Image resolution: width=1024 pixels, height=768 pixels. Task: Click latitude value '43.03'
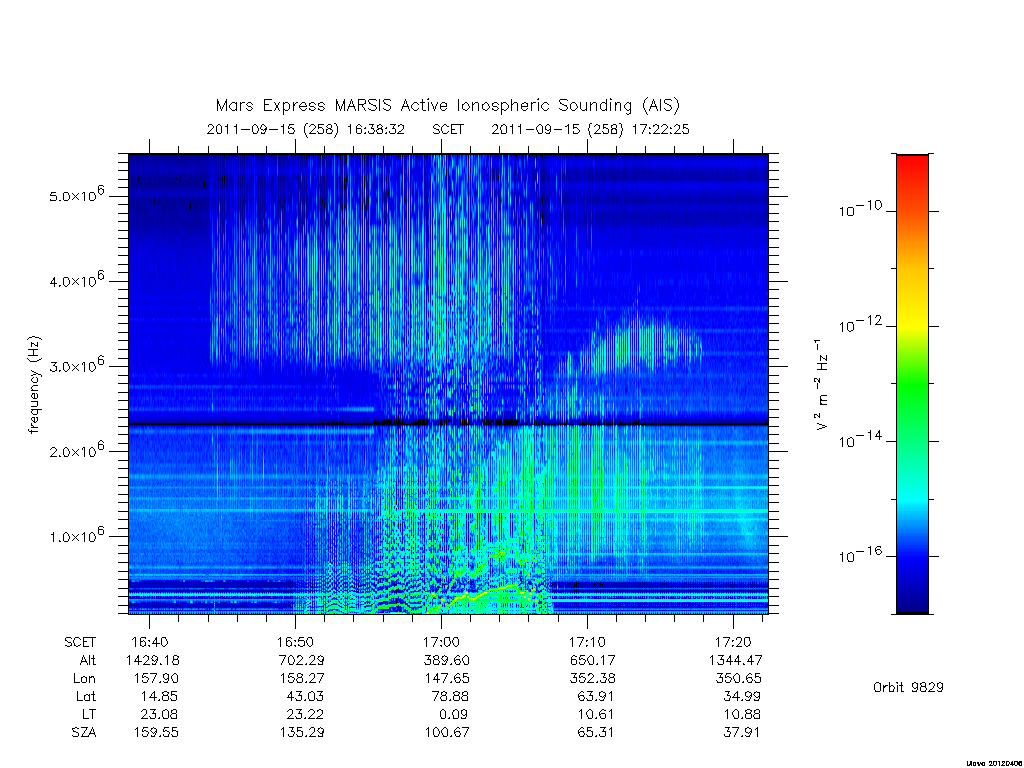click(x=305, y=697)
